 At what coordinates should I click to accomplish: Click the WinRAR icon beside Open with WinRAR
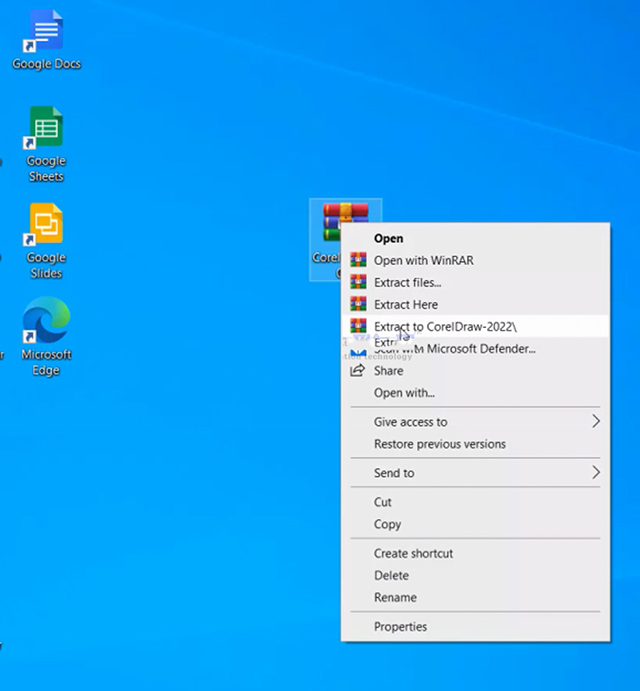358,260
